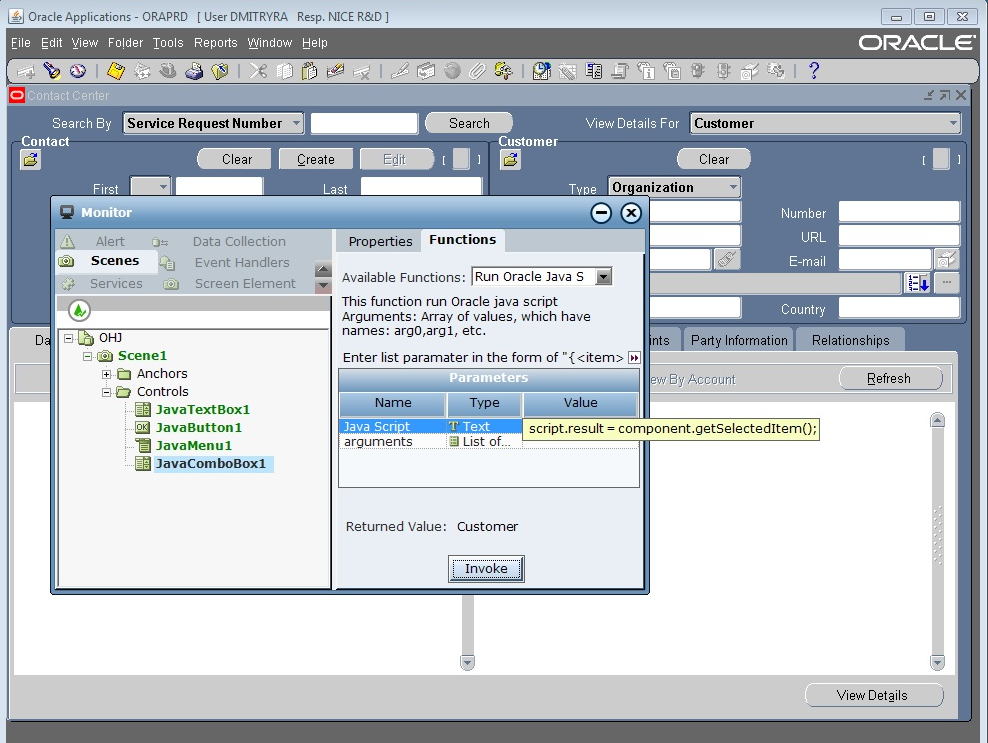Open the folder icon under Contact

pyautogui.click(x=30, y=159)
